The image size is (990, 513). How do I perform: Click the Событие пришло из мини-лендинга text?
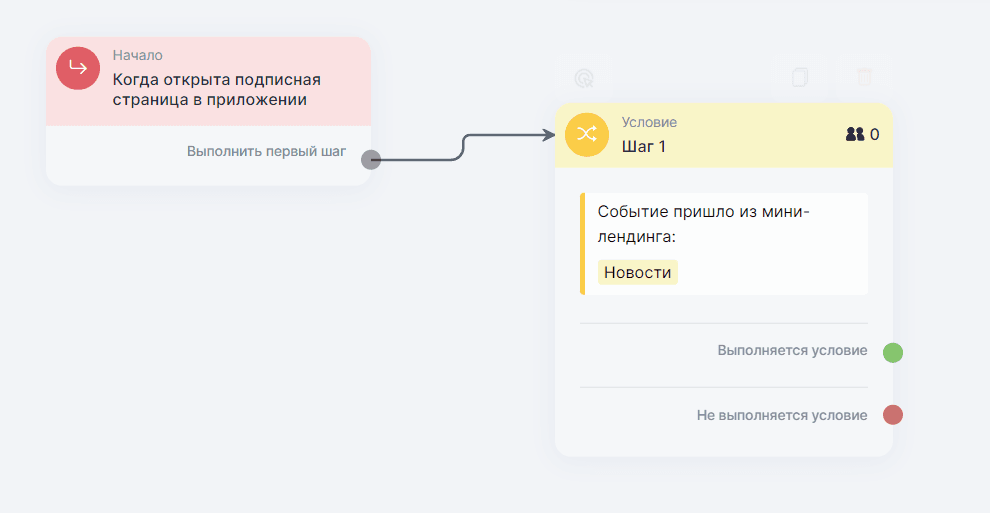(702, 225)
